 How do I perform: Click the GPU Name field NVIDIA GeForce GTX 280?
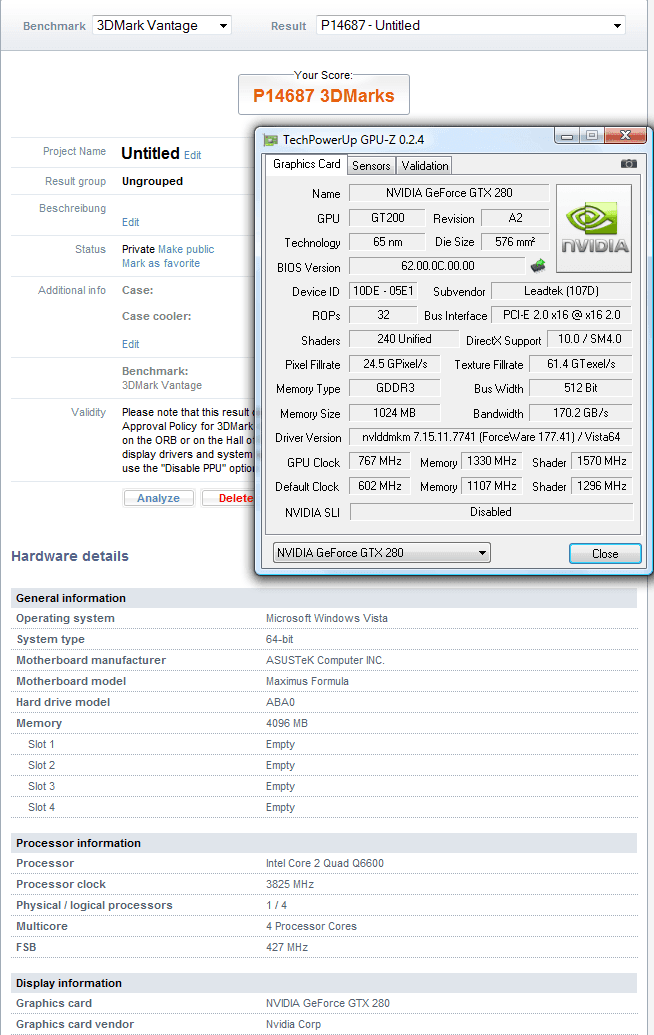coord(449,193)
